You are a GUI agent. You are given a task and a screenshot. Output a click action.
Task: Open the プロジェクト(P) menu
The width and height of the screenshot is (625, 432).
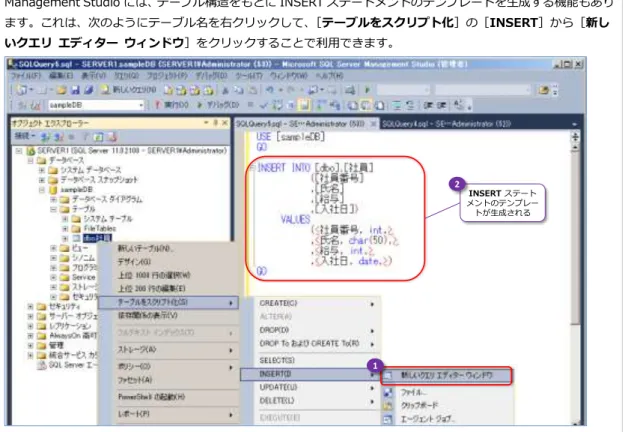[166, 76]
